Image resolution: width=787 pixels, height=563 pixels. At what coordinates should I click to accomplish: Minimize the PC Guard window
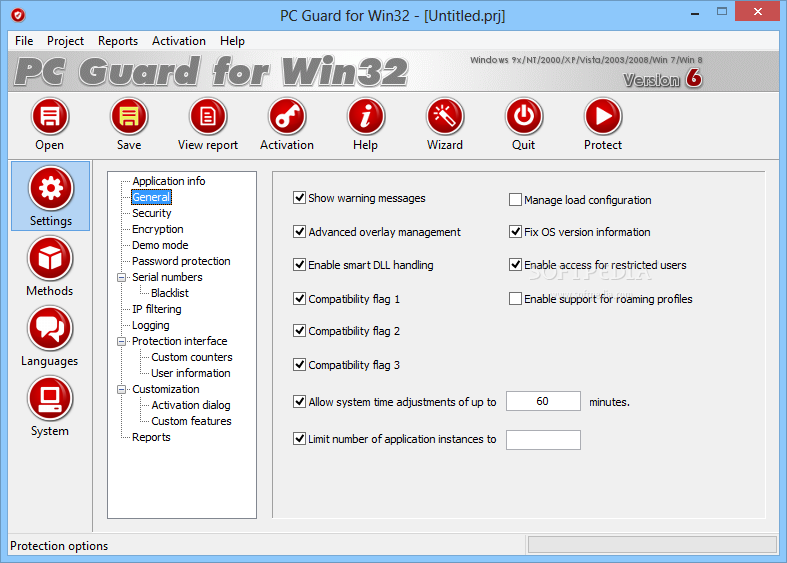pos(695,13)
